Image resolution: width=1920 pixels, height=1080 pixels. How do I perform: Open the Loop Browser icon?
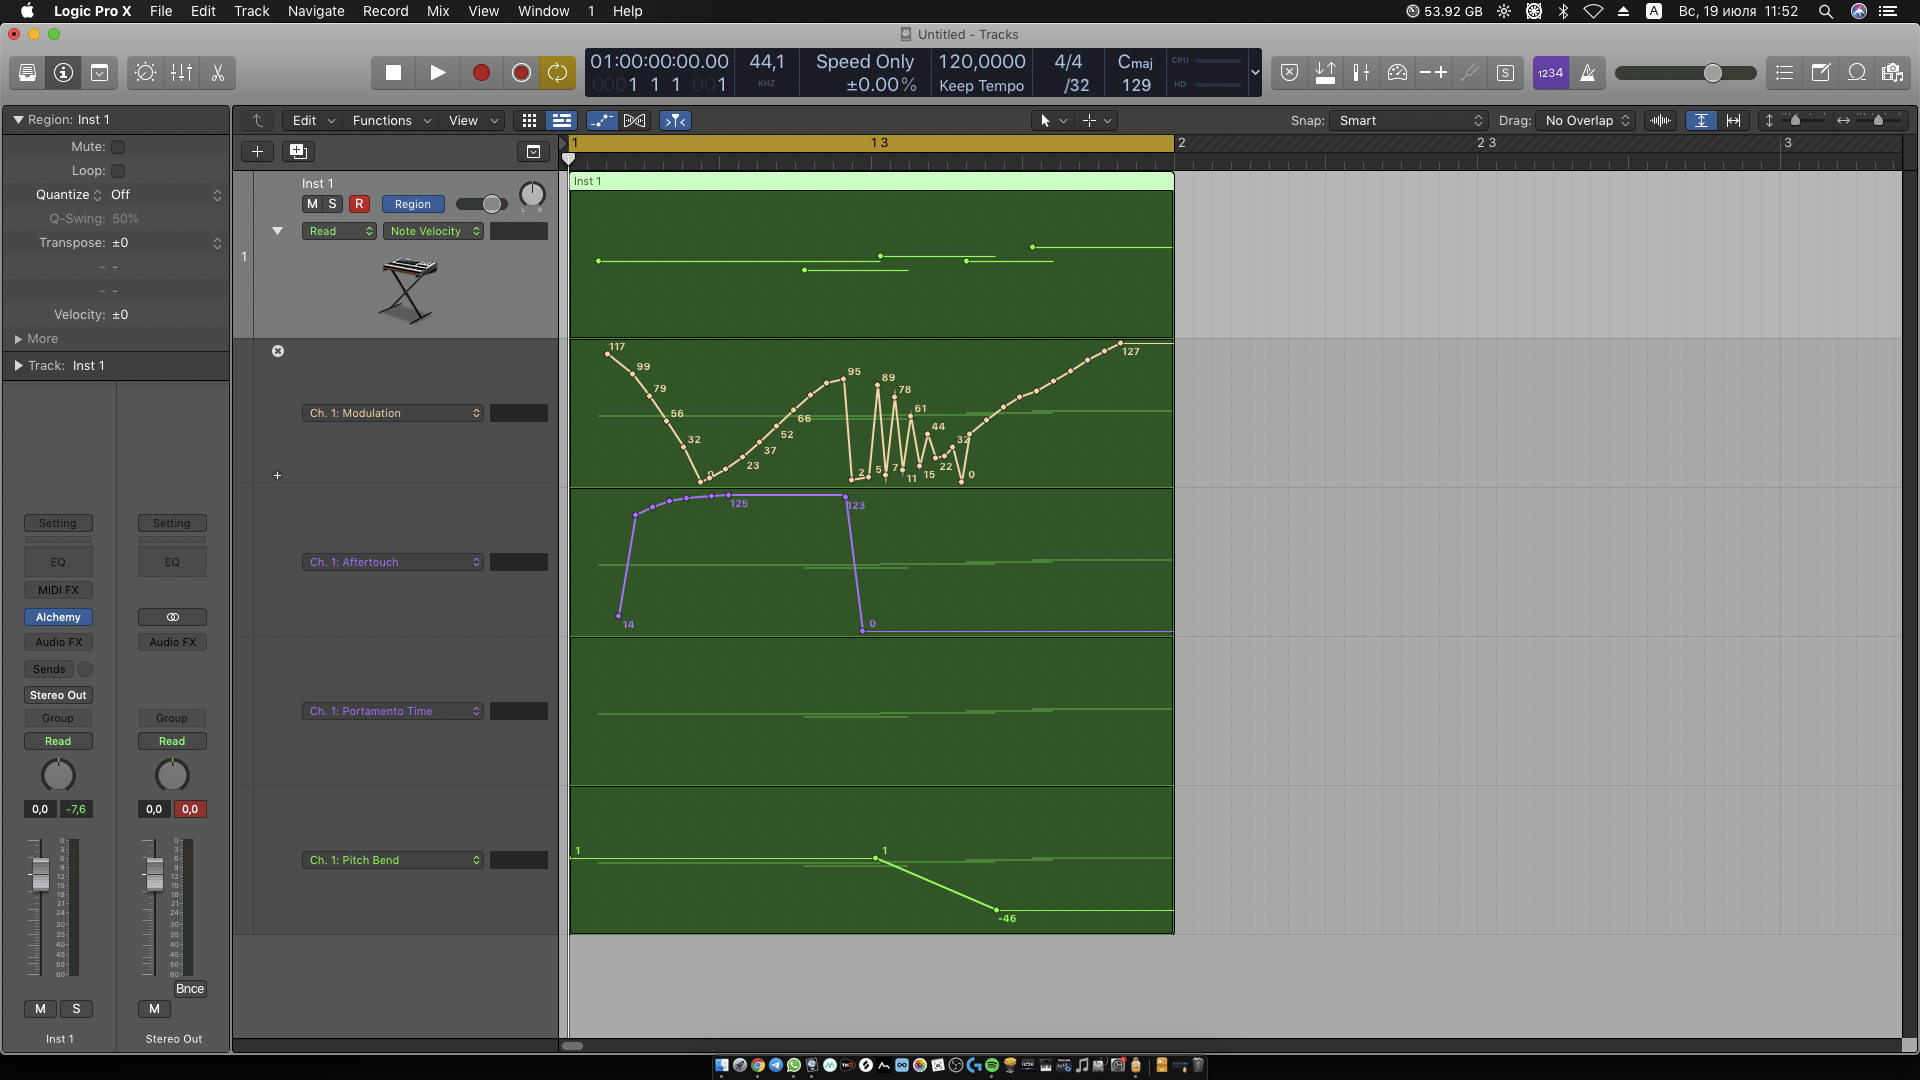[1857, 73]
